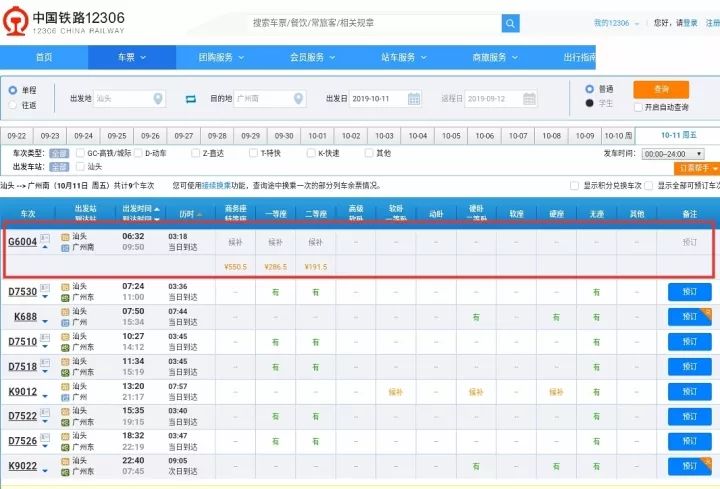Click location pin in departure field

[158, 98]
